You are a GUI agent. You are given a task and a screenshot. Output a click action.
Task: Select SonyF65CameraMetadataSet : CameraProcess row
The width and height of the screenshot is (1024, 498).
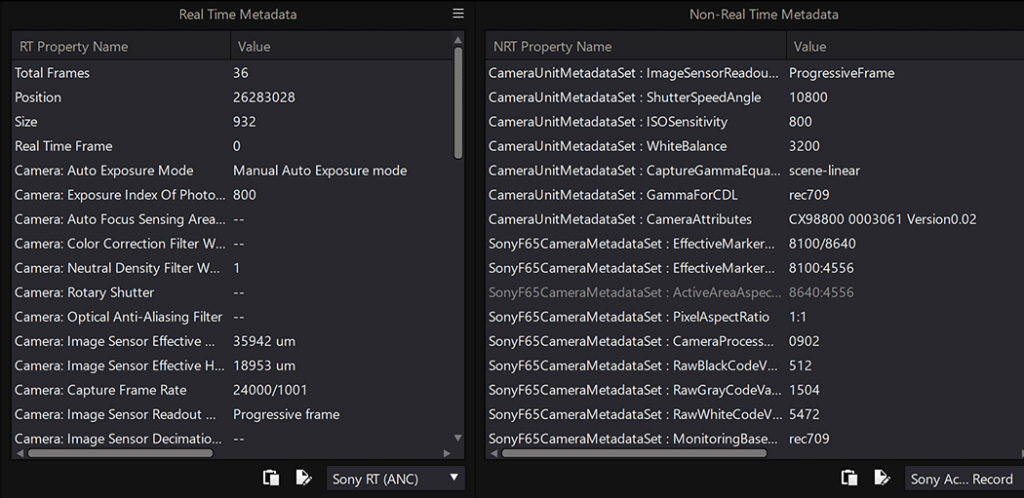pyautogui.click(x=755, y=341)
